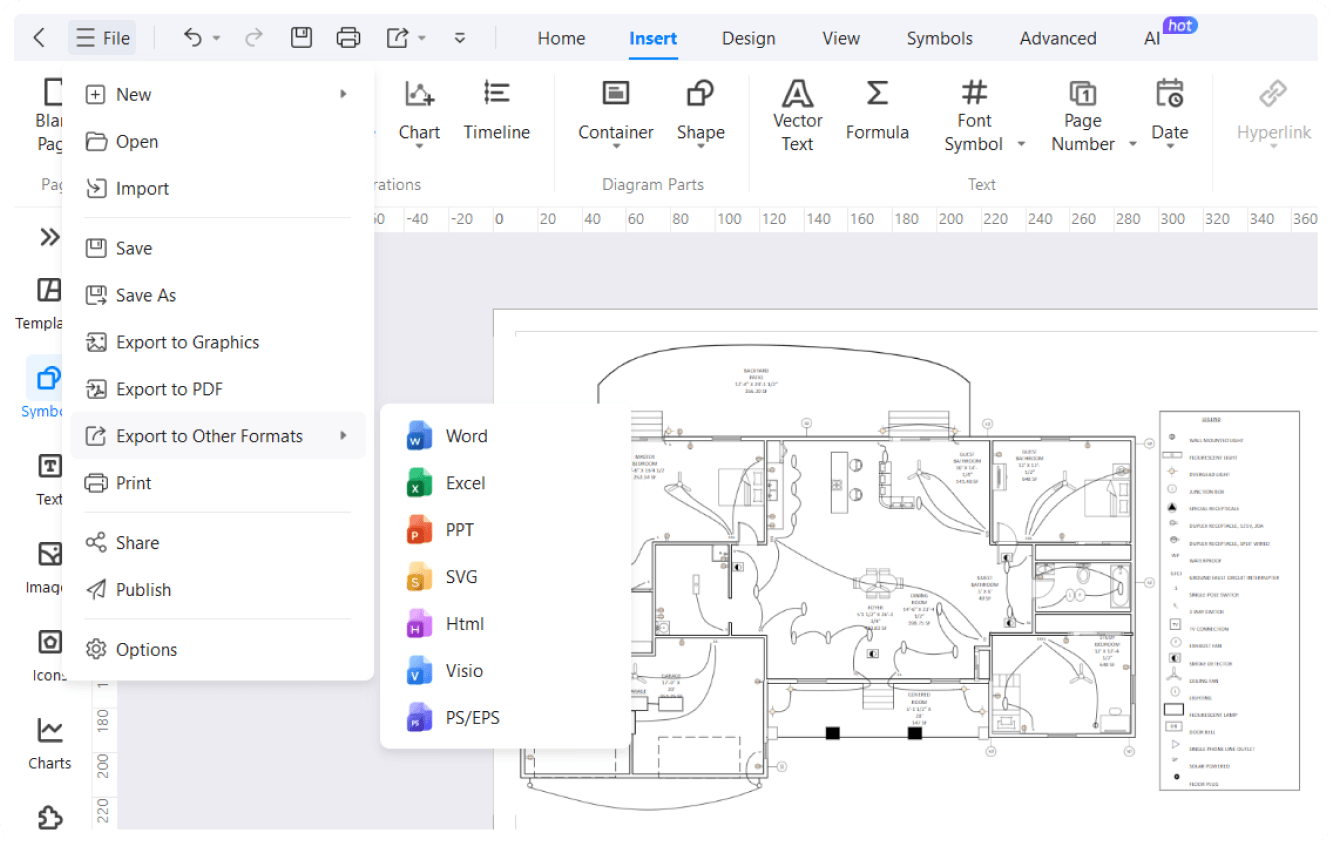Open the Templates sidebar panel

(40, 304)
